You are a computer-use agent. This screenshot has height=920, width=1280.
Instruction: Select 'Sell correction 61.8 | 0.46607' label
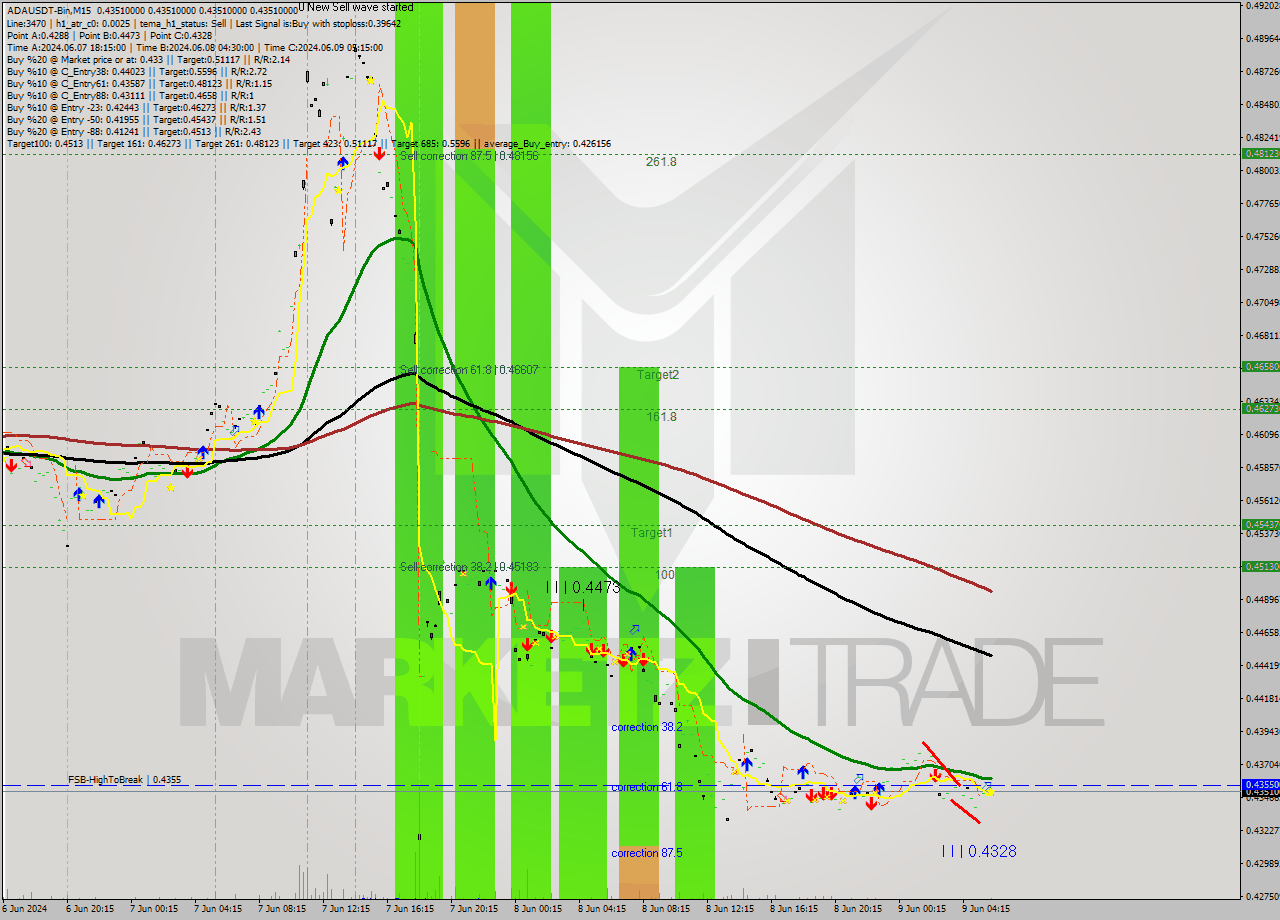(469, 370)
